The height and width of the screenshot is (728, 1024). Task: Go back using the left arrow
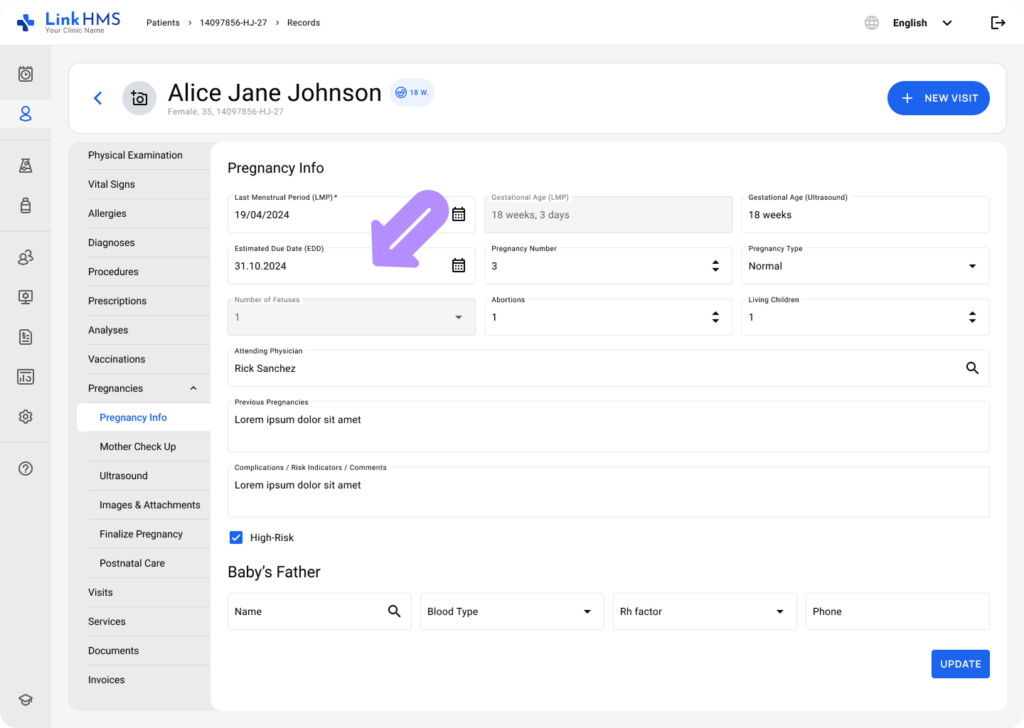98,98
